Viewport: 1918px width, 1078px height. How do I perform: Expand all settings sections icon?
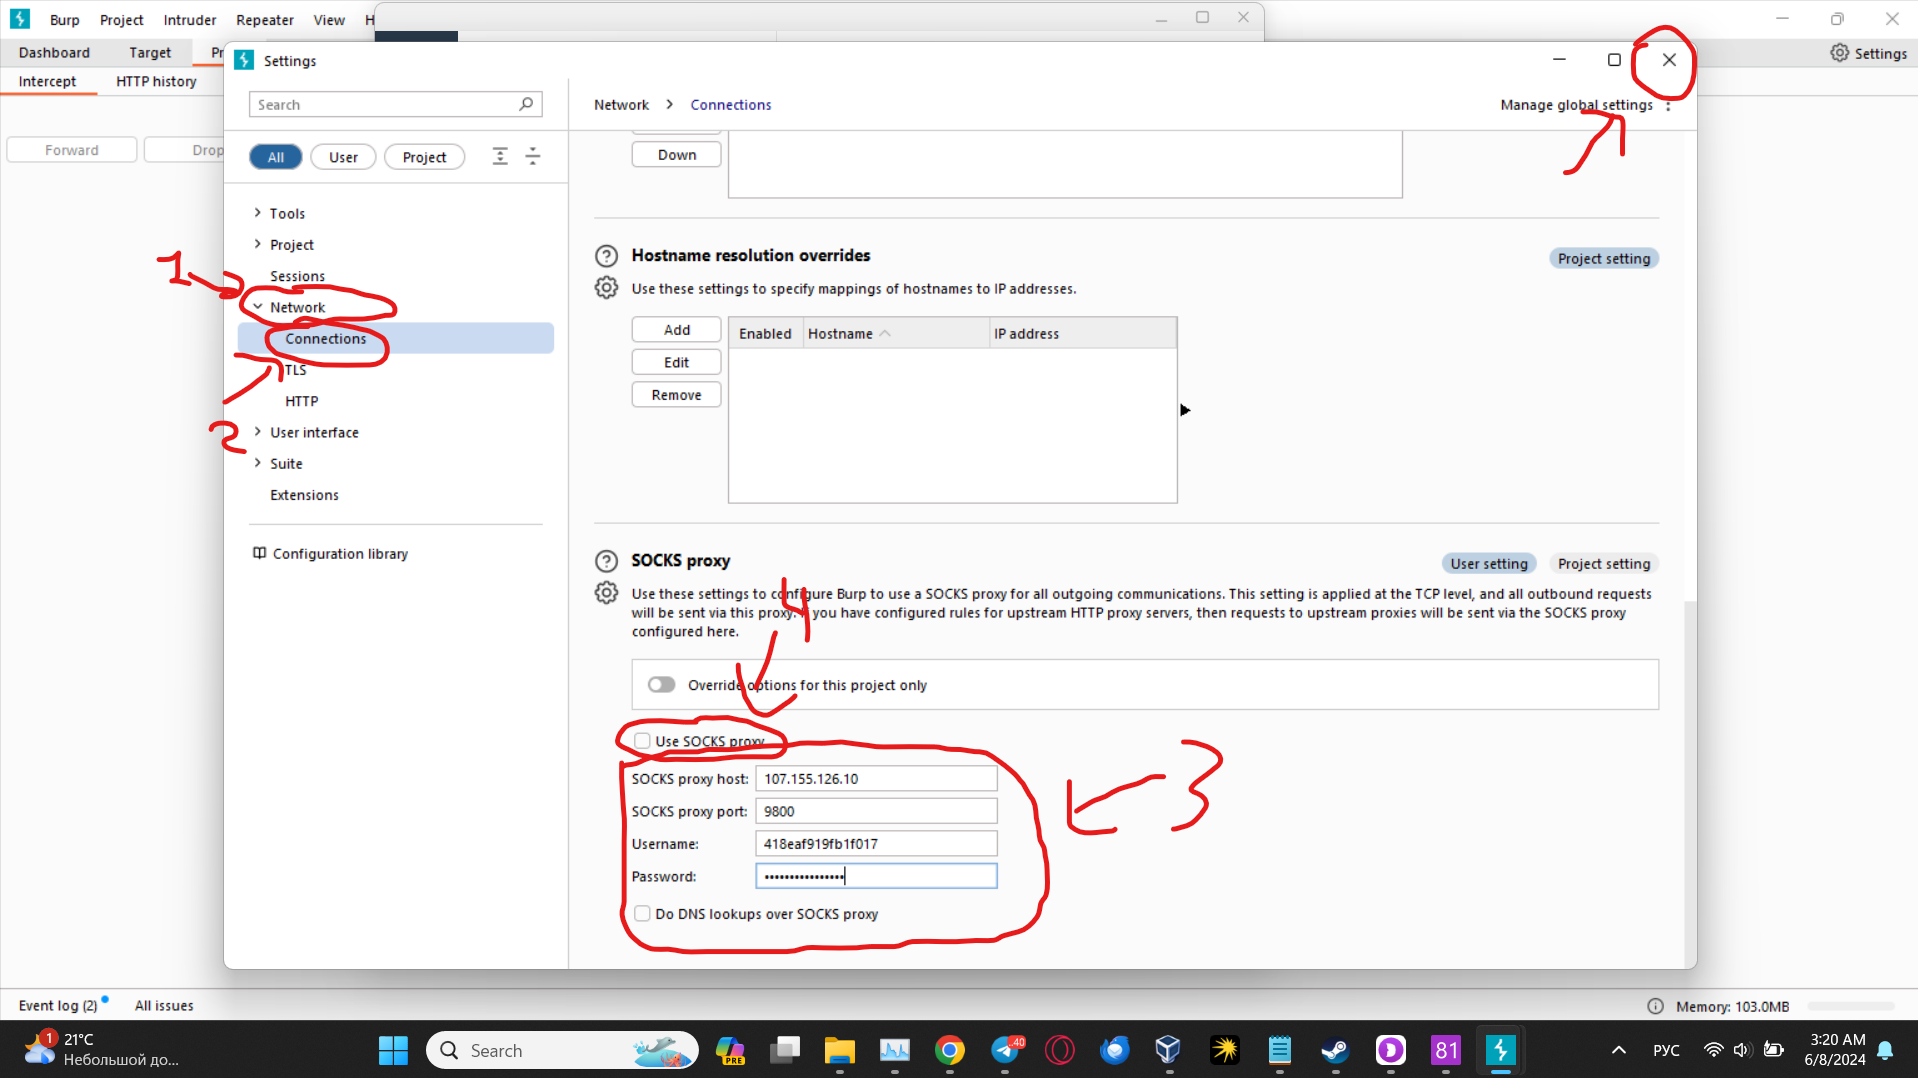pyautogui.click(x=500, y=156)
